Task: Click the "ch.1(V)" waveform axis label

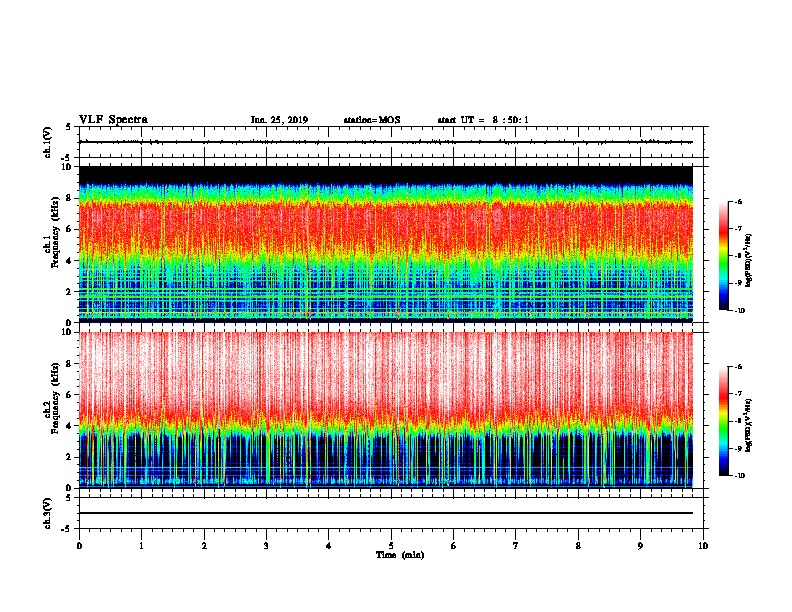Action: (47, 142)
